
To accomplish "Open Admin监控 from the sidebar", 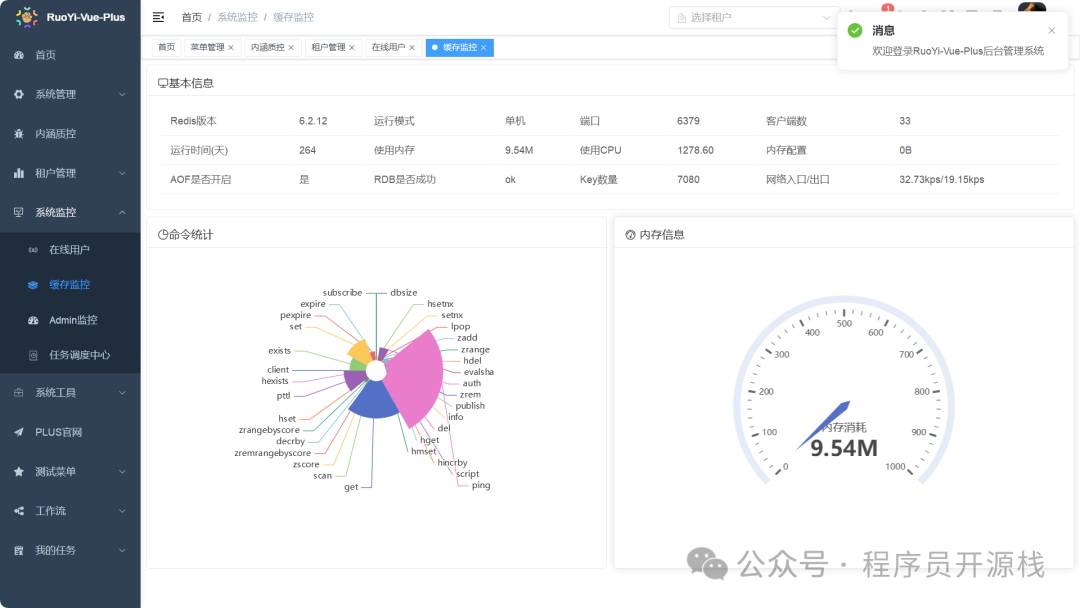I will [70, 320].
